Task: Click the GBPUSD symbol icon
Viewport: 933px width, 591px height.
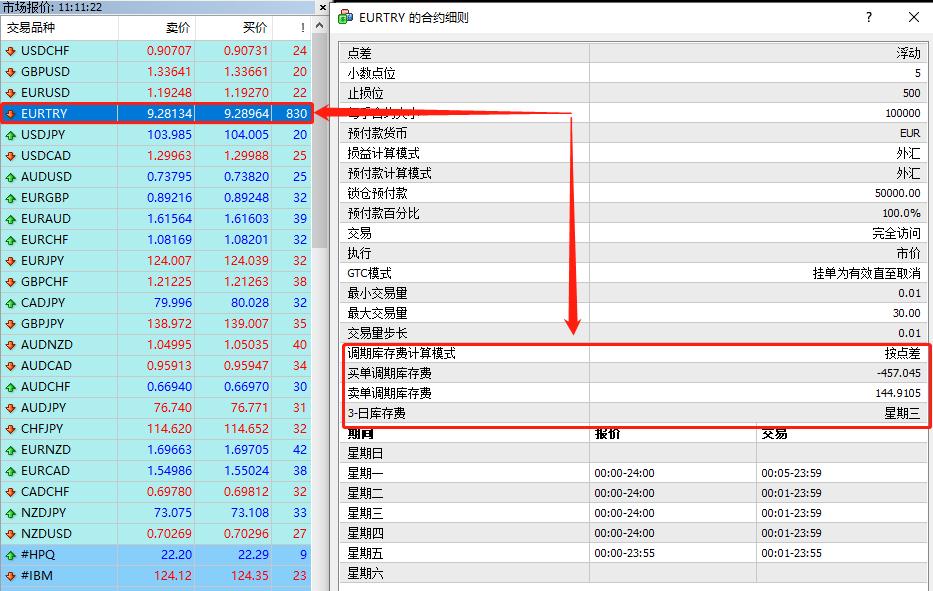Action: point(10,69)
